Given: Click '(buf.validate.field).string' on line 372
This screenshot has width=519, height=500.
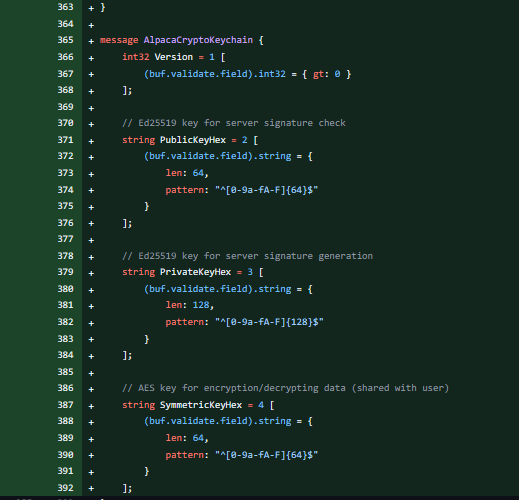Looking at the screenshot, I should pos(217,156).
